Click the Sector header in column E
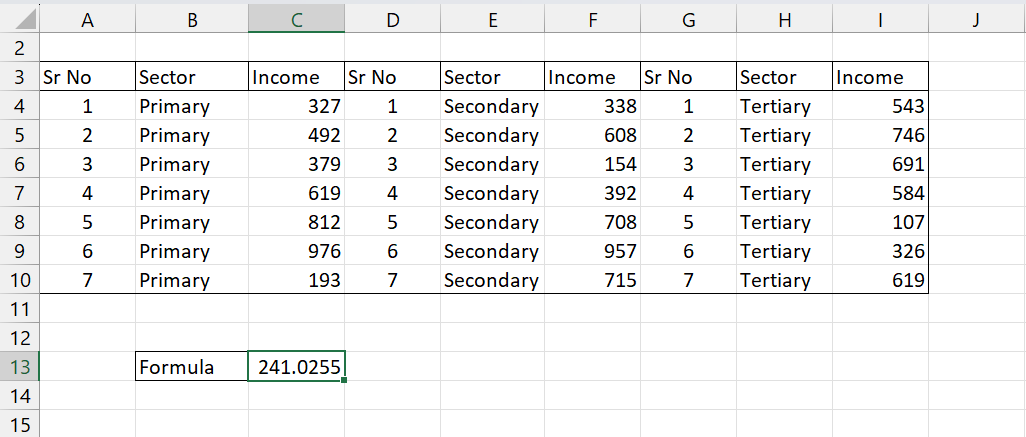This screenshot has width=1026, height=437. (x=492, y=77)
